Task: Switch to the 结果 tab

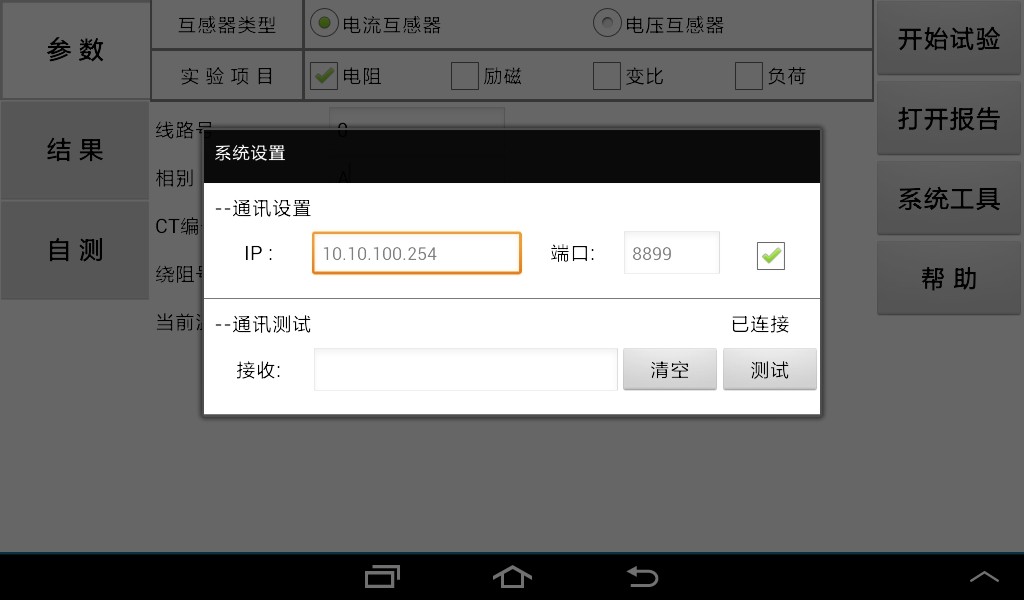Action: pyautogui.click(x=75, y=150)
